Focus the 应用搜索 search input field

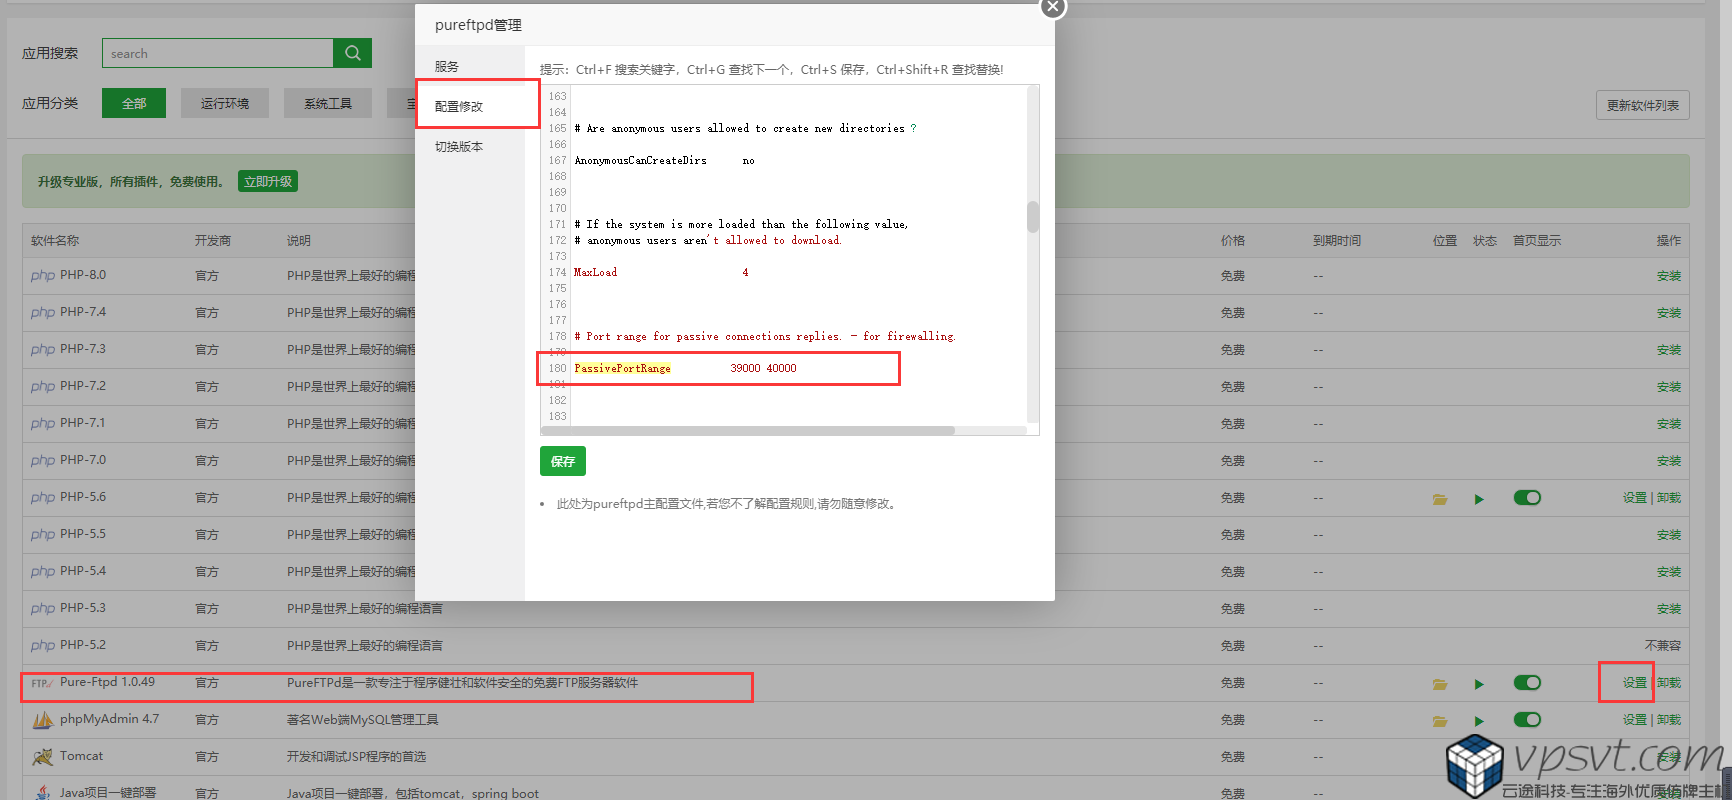(x=217, y=54)
